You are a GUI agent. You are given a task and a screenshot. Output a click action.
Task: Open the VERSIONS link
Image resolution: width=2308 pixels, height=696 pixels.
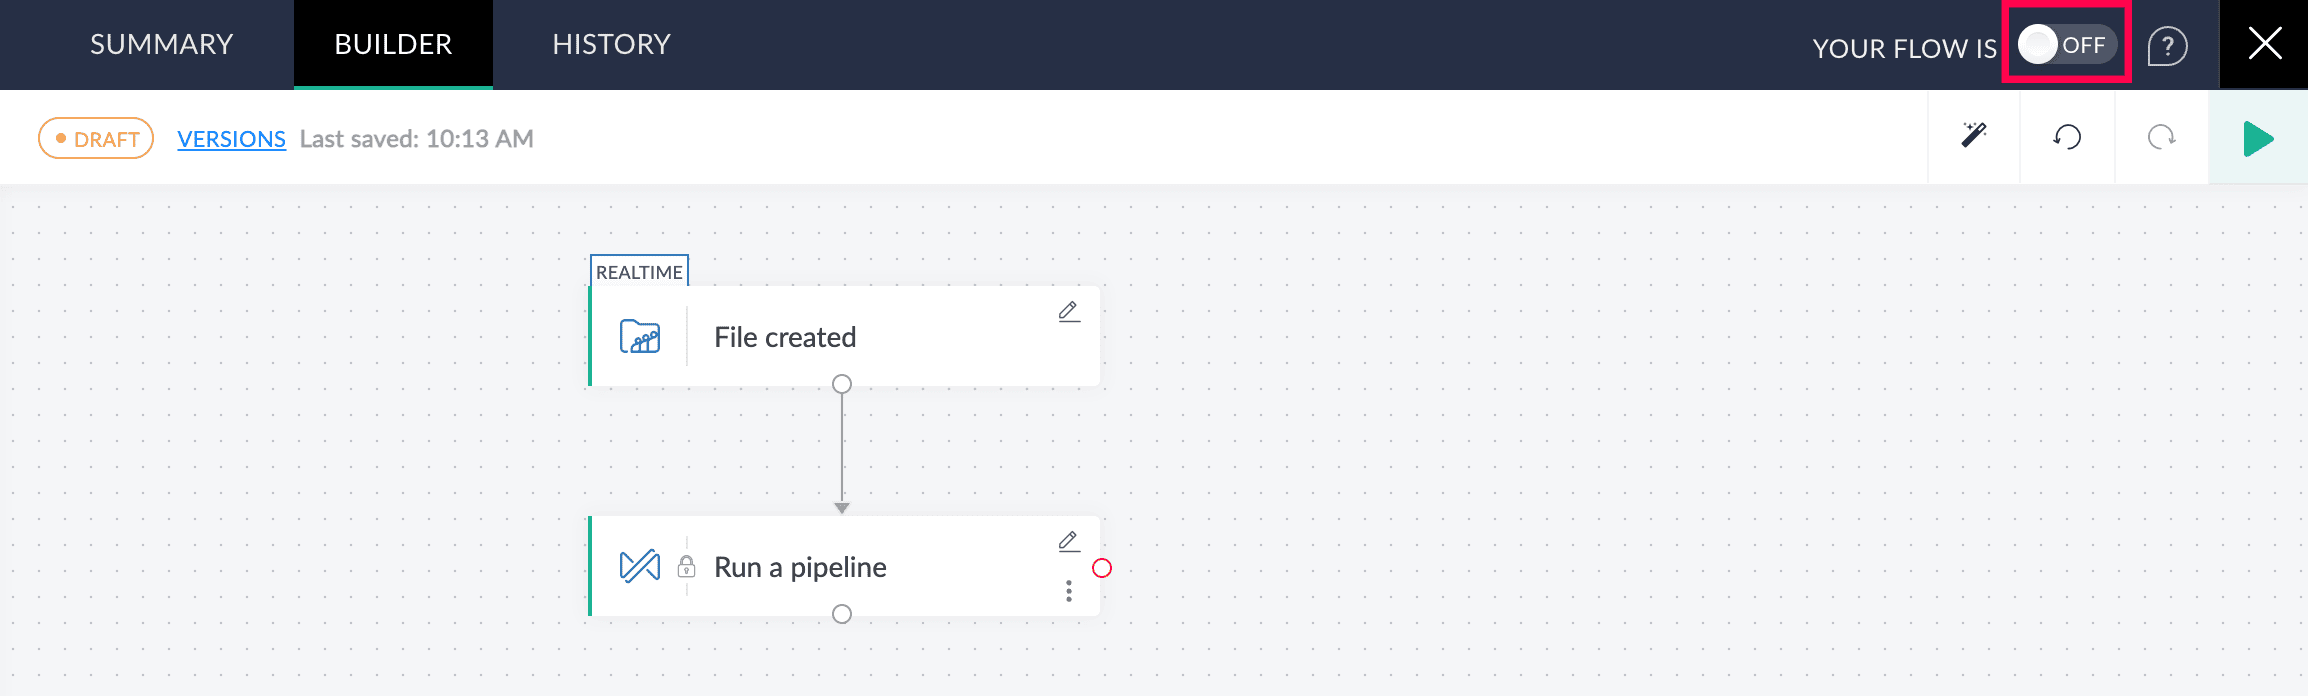click(231, 139)
